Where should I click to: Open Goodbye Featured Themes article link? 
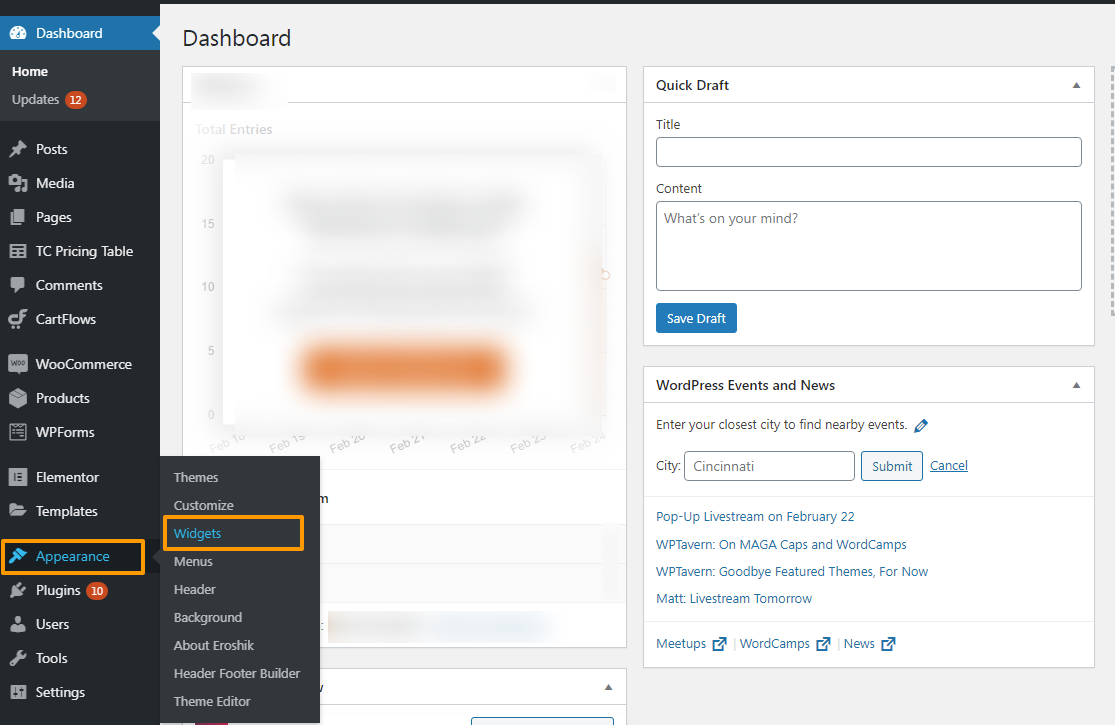[x=791, y=571]
